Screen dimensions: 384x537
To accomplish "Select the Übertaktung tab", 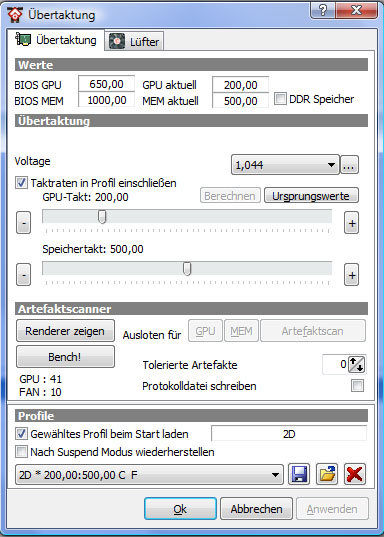I will [x=56, y=40].
